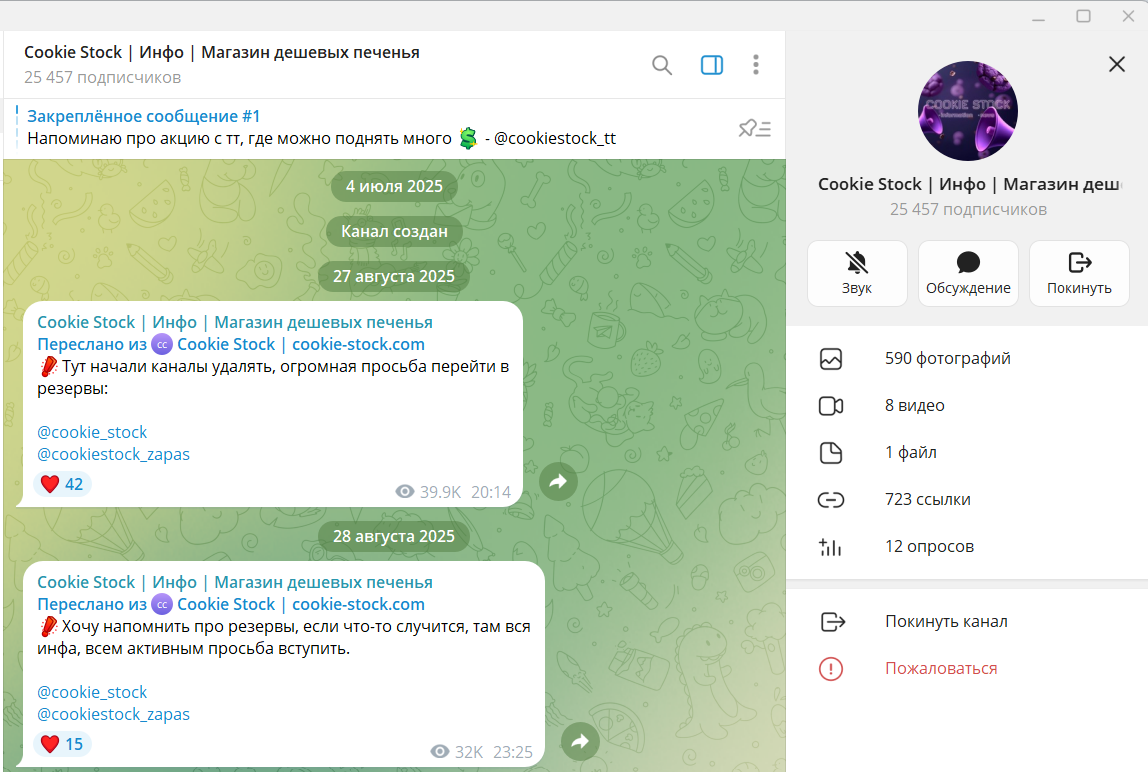The width and height of the screenshot is (1148, 772).
Task: Click the channel name in info panel
Action: 968,185
